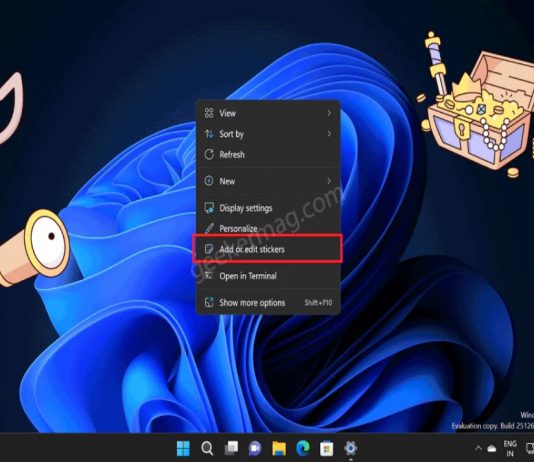The width and height of the screenshot is (534, 462).
Task: Open the New submenu entry
Action: coord(268,181)
